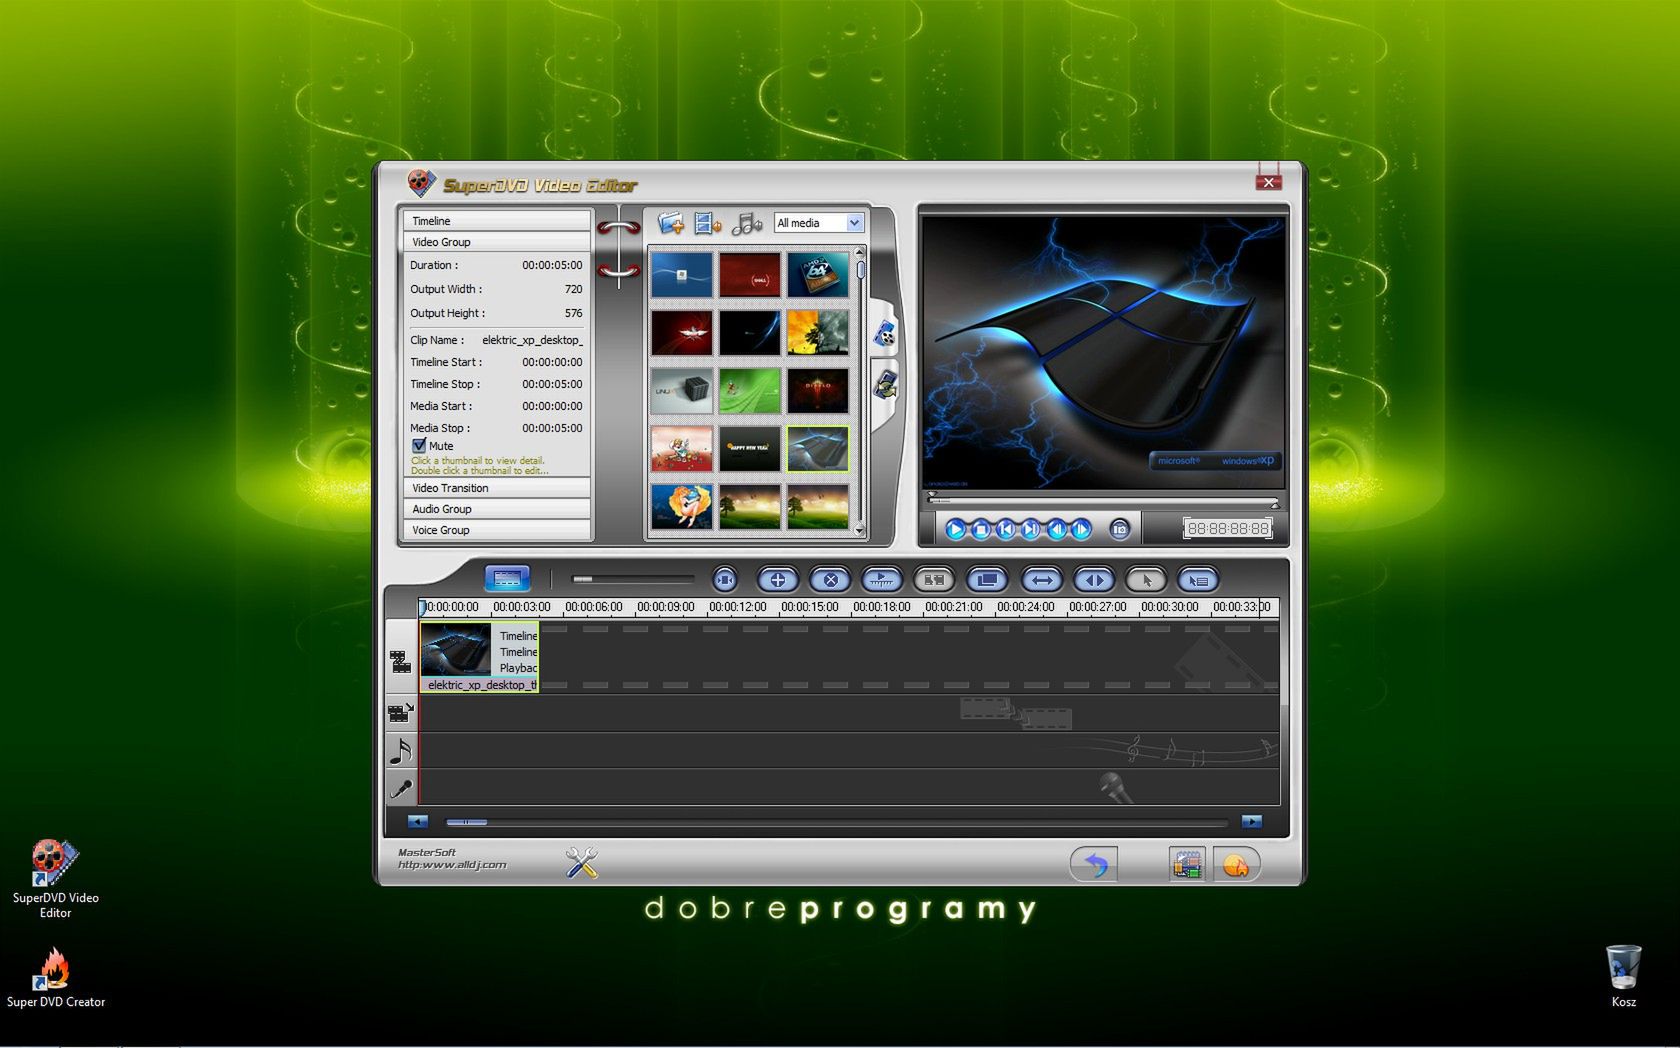Image resolution: width=1680 pixels, height=1048 pixels.
Task: Step one frame backward in preview
Action: pyautogui.click(x=1056, y=529)
